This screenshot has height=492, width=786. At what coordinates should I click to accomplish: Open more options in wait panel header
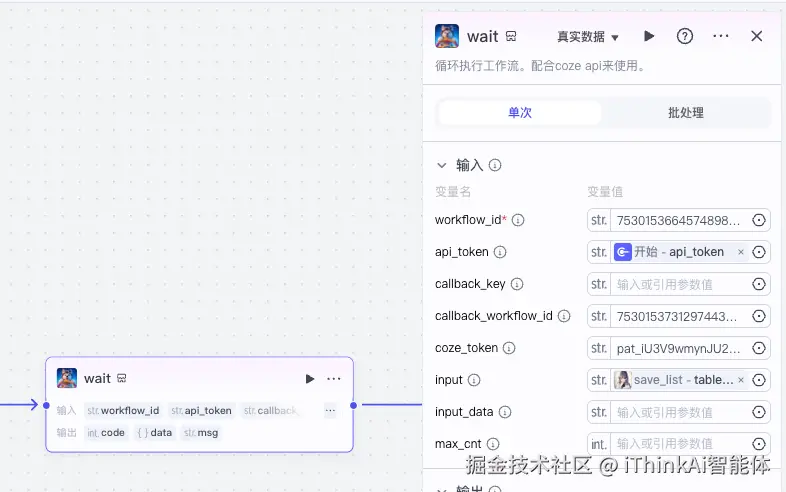coord(721,36)
